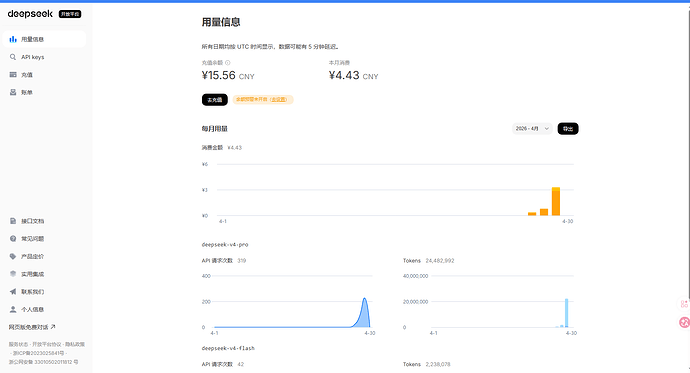This screenshot has height=373, width=690.
Task: Click the 开放平台 badge beside the logo
Action: (70, 14)
